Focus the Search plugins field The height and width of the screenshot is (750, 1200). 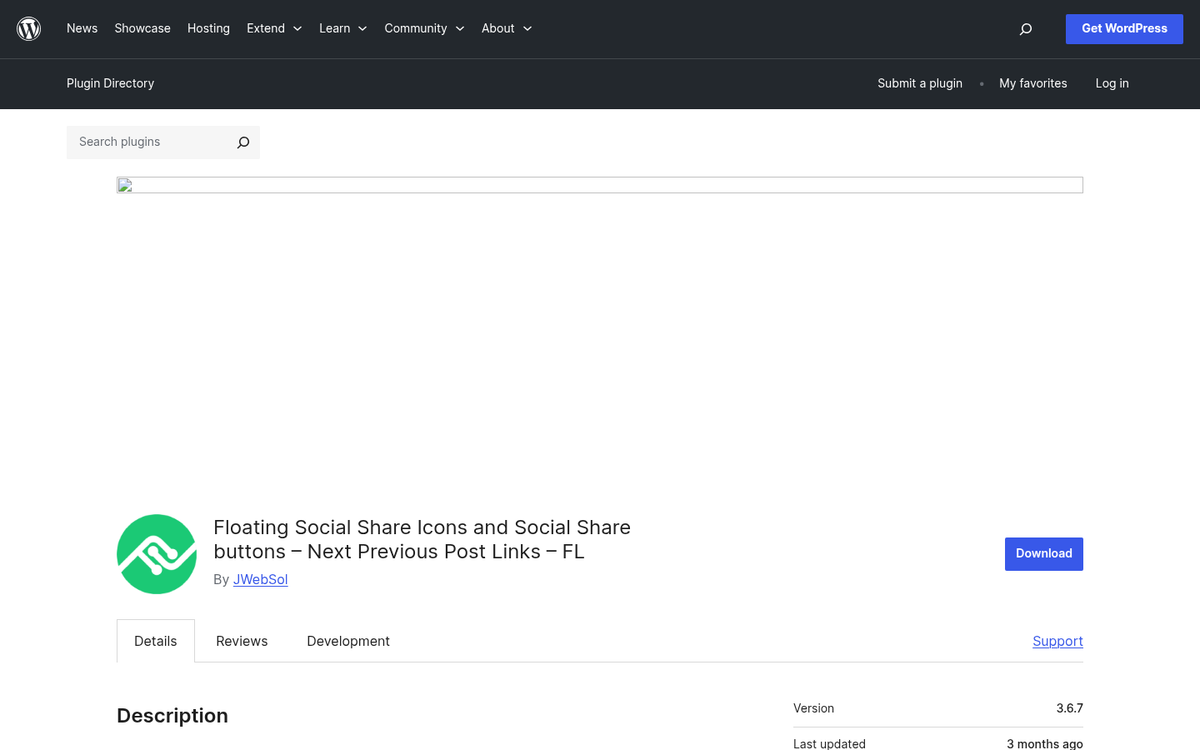pyautogui.click(x=150, y=142)
